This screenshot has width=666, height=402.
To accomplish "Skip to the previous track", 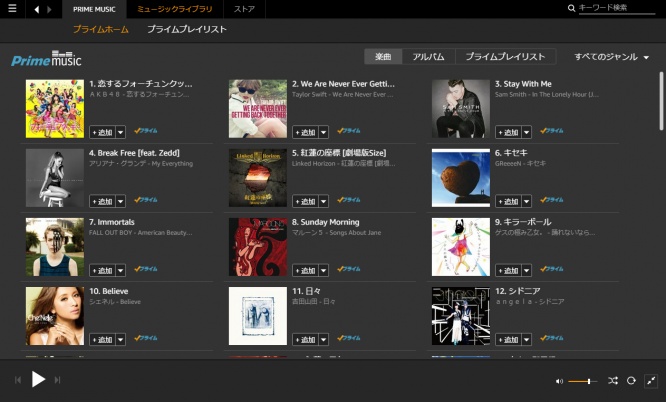I will 18,379.
